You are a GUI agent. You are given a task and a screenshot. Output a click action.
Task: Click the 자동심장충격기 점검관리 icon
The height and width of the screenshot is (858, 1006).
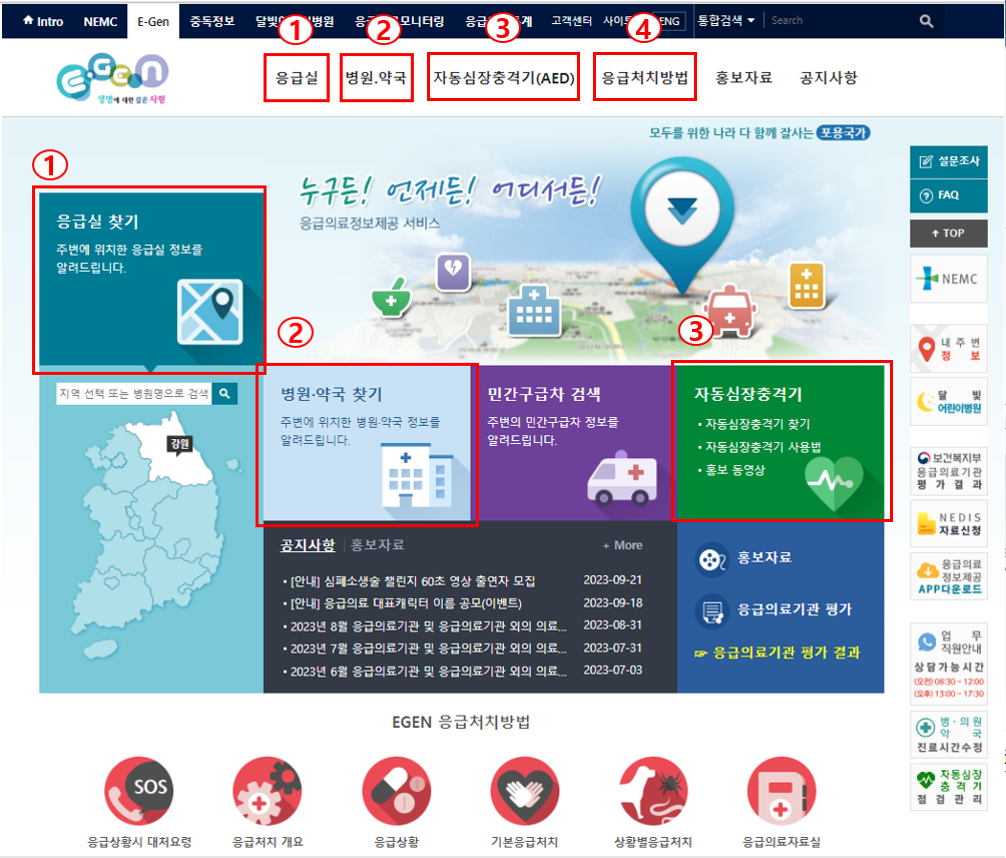click(925, 780)
